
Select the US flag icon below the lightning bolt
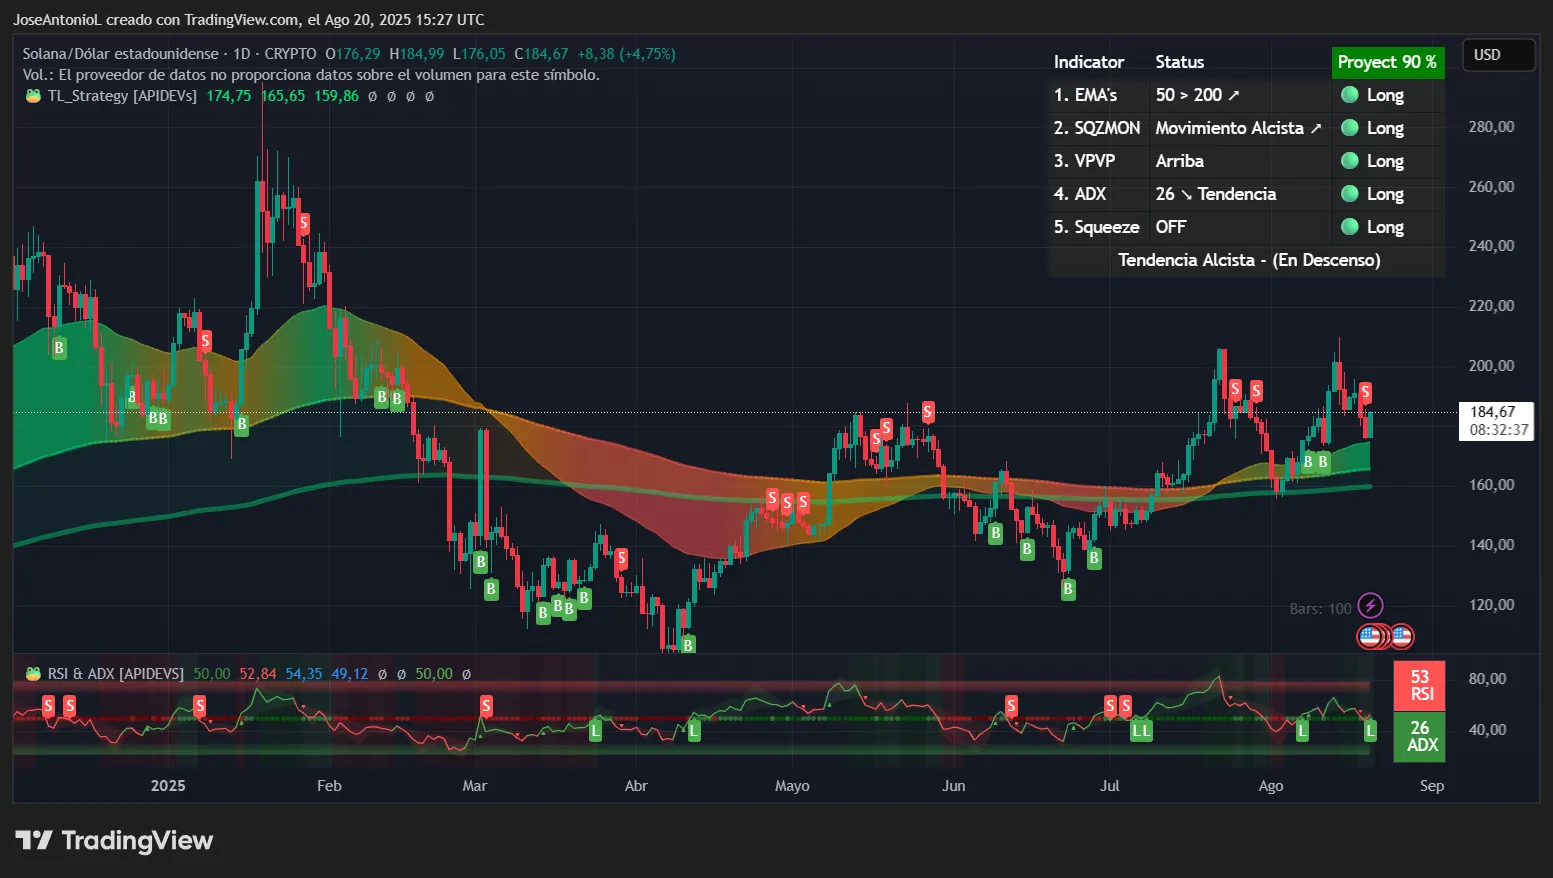coord(1374,636)
